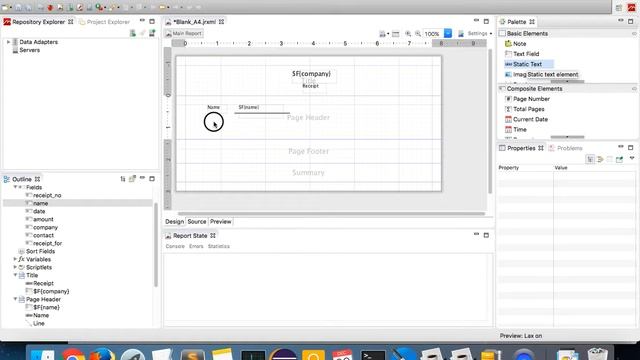This screenshot has width=640, height=360.
Task: Toggle show advanced properties in Properties toolbar
Action: pyautogui.click(x=600, y=159)
